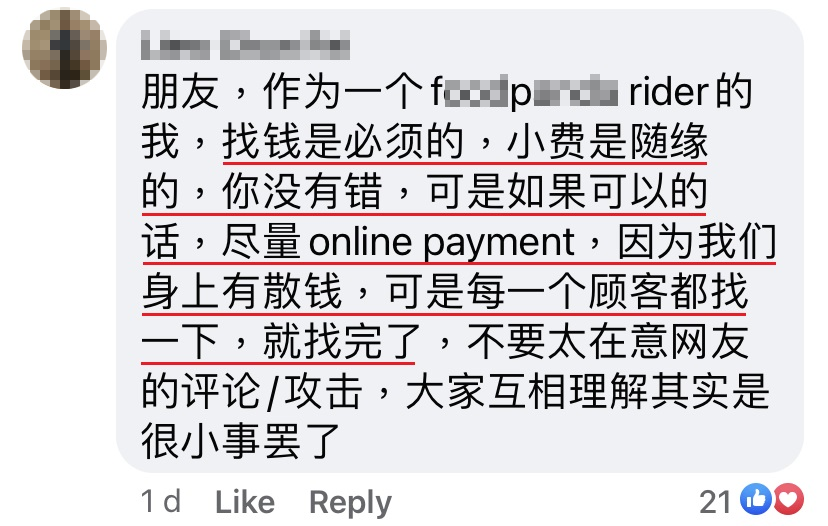Click the opening word "朋友"
The height and width of the screenshot is (526, 828).
click(180, 92)
